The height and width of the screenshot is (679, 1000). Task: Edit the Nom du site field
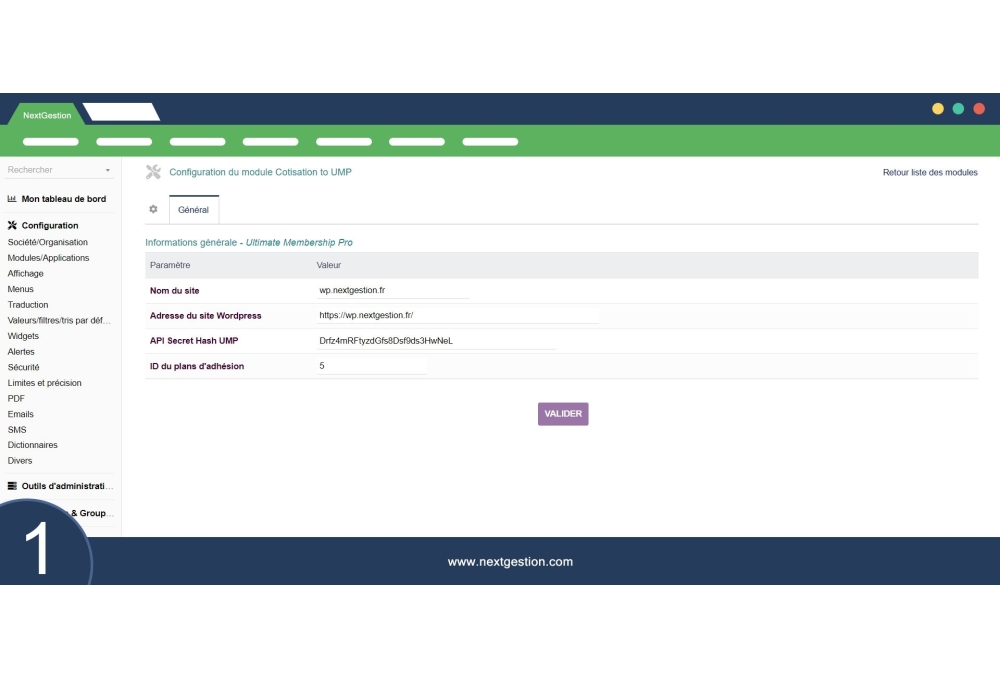(x=390, y=292)
